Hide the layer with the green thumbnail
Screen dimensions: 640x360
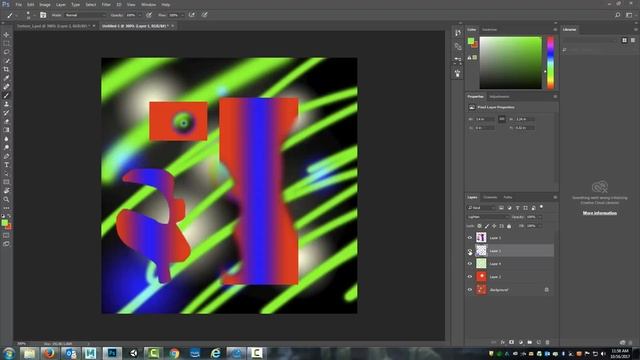[469, 264]
